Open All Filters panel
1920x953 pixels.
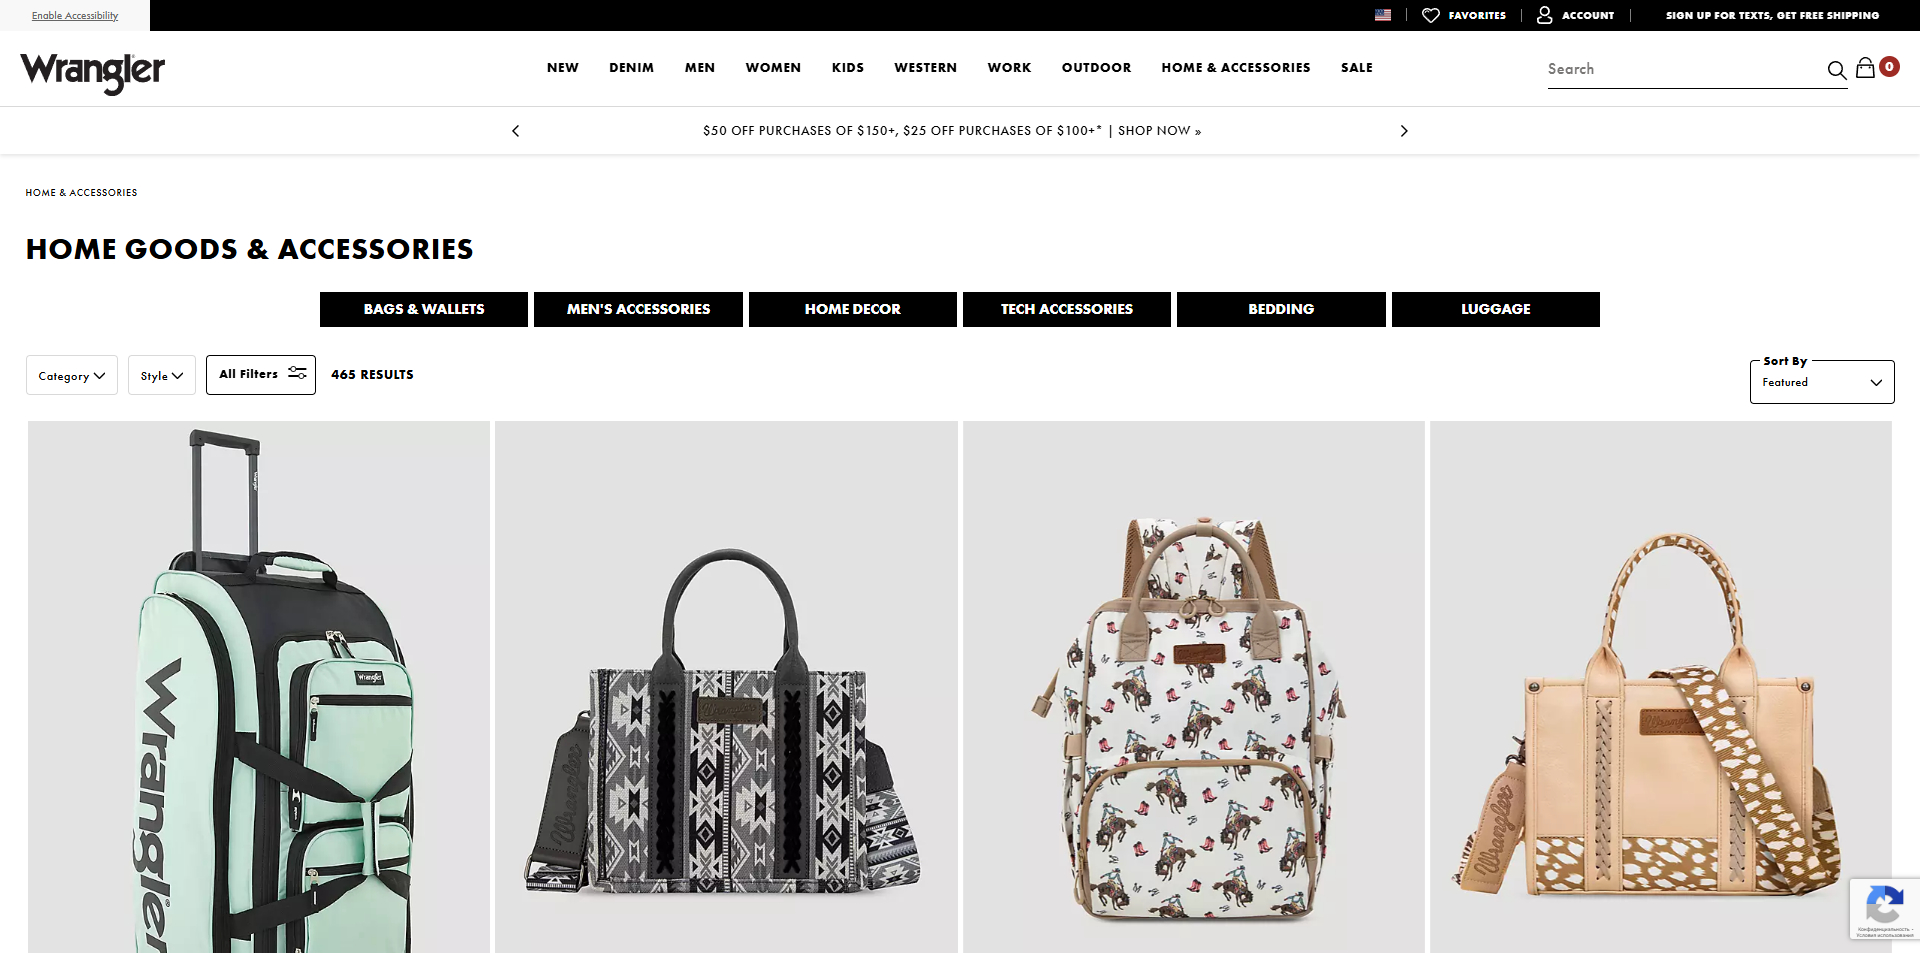[261, 374]
